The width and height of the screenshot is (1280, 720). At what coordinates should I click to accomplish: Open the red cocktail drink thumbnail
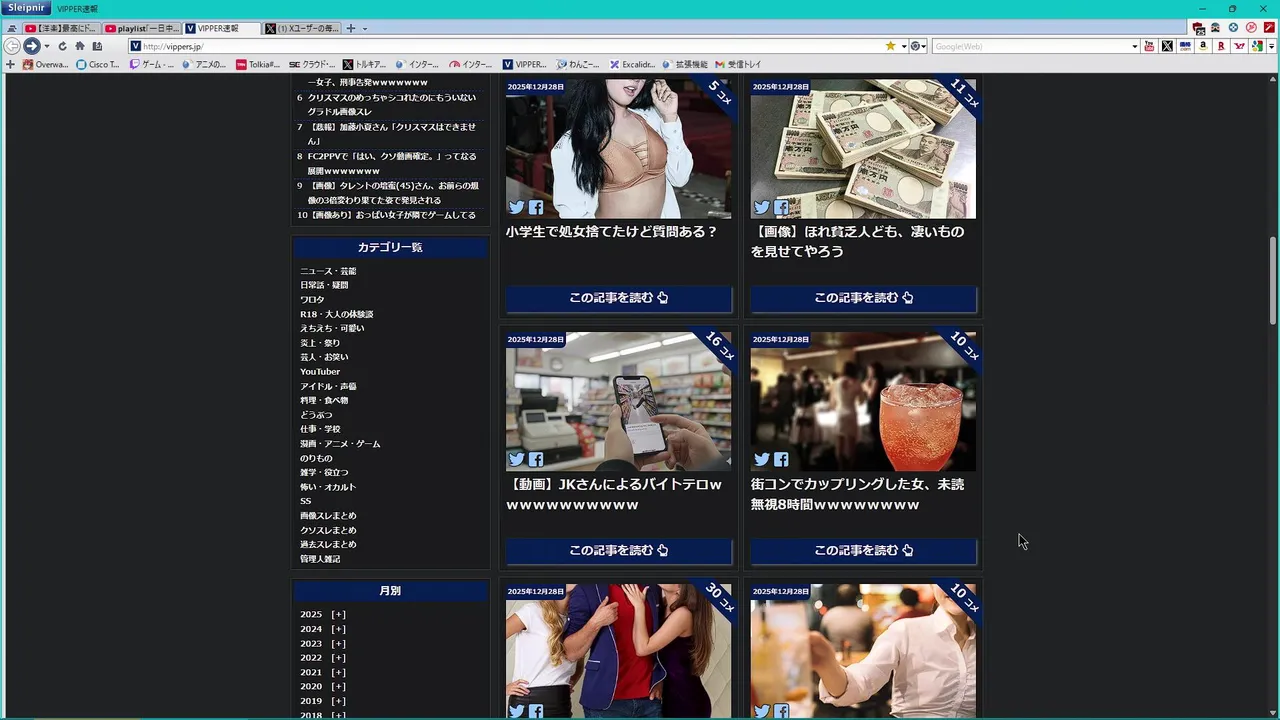(863, 401)
